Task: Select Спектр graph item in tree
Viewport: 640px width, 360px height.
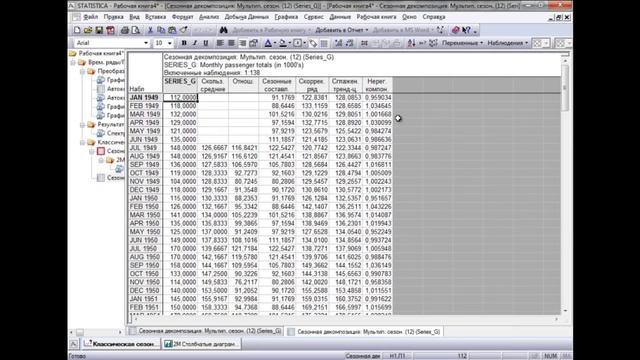Action: [110, 133]
